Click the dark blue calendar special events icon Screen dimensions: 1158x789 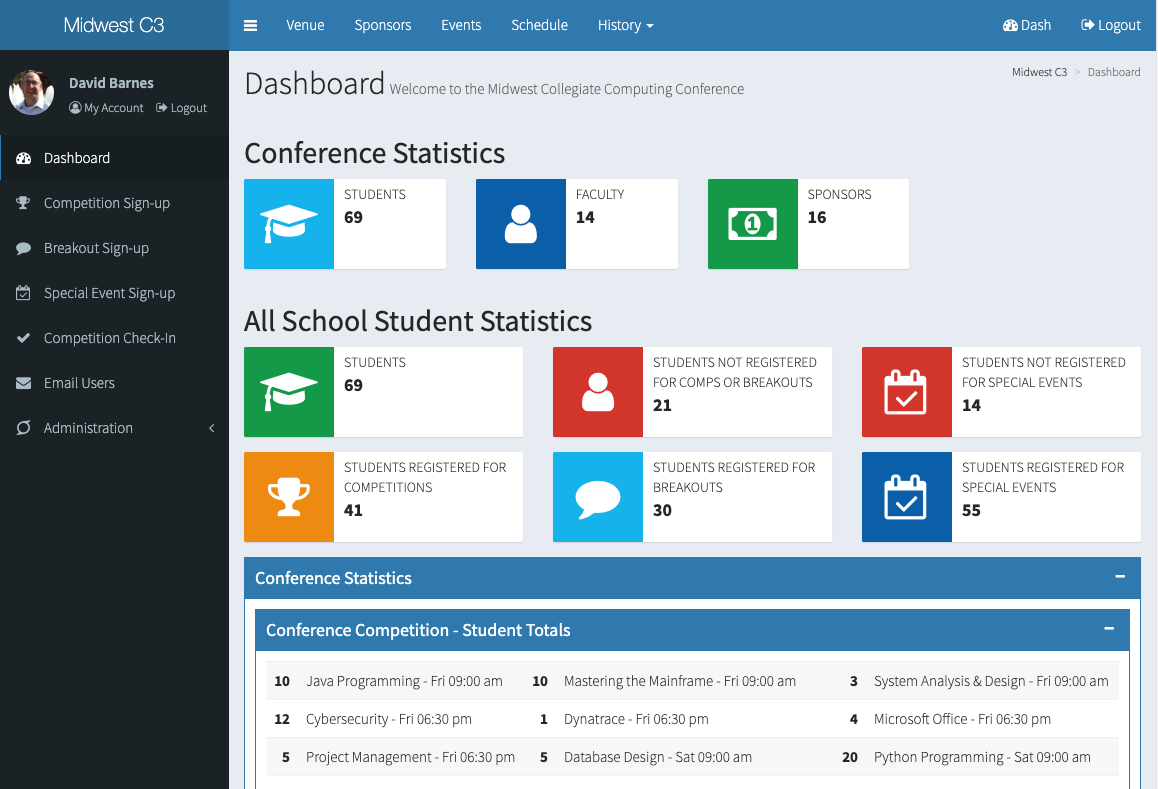coord(906,497)
